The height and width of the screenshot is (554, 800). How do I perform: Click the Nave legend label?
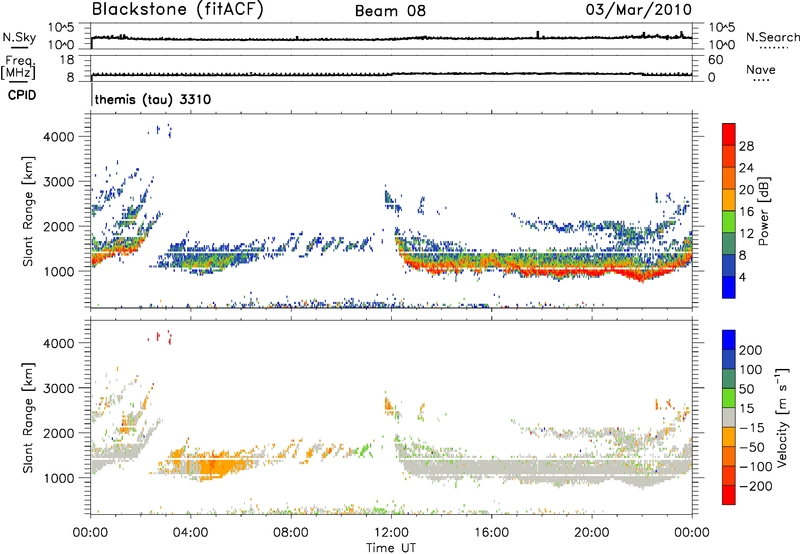tap(761, 69)
